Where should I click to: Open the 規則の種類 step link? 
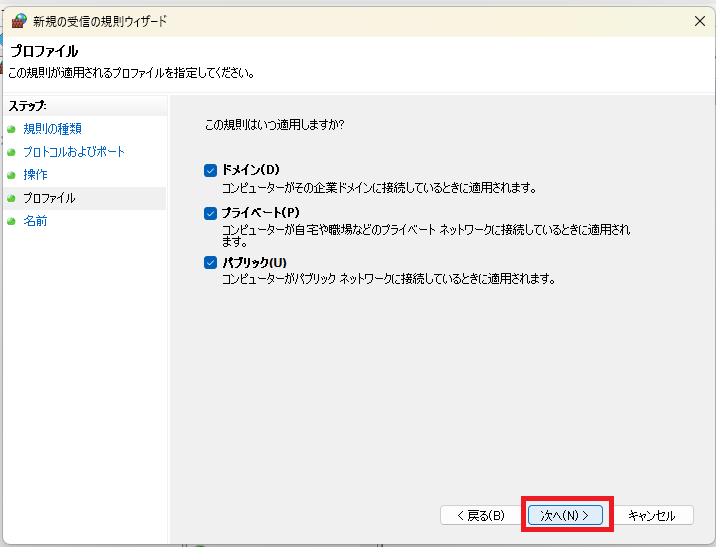point(53,129)
